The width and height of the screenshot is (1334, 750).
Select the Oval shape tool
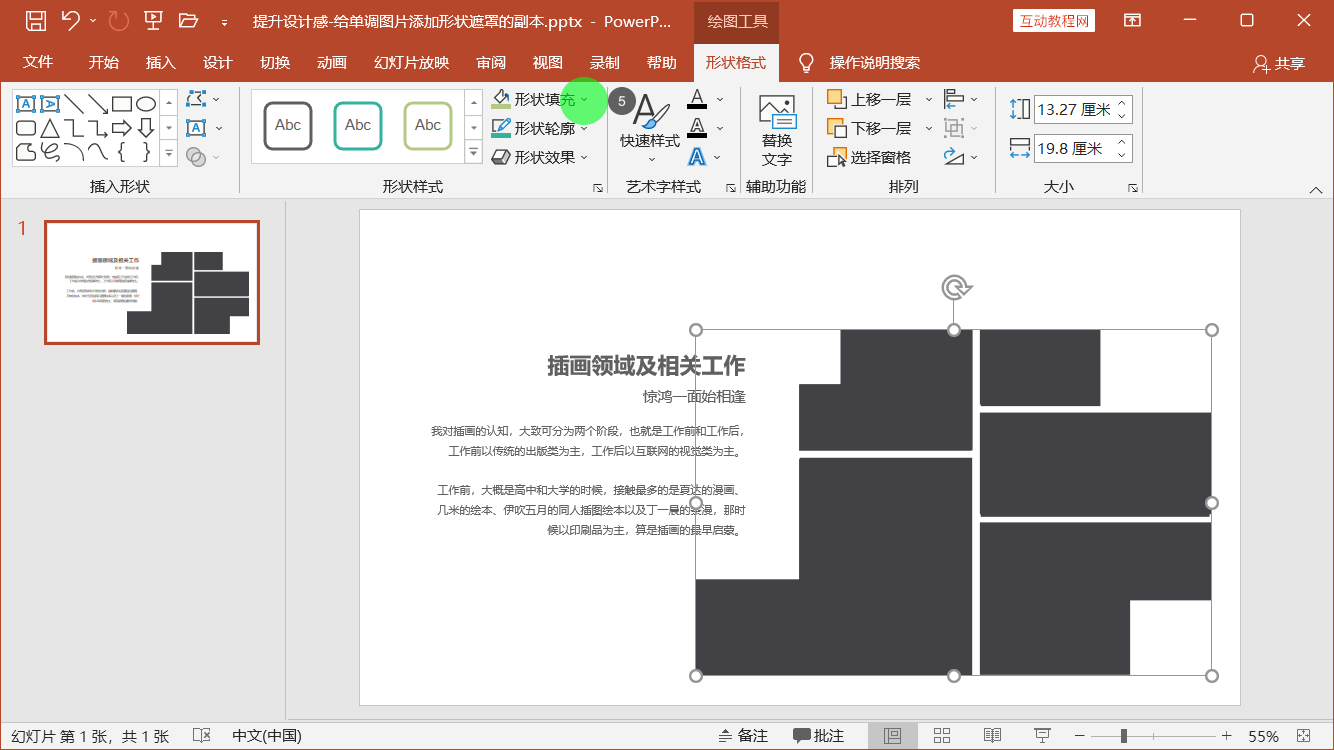coord(145,103)
